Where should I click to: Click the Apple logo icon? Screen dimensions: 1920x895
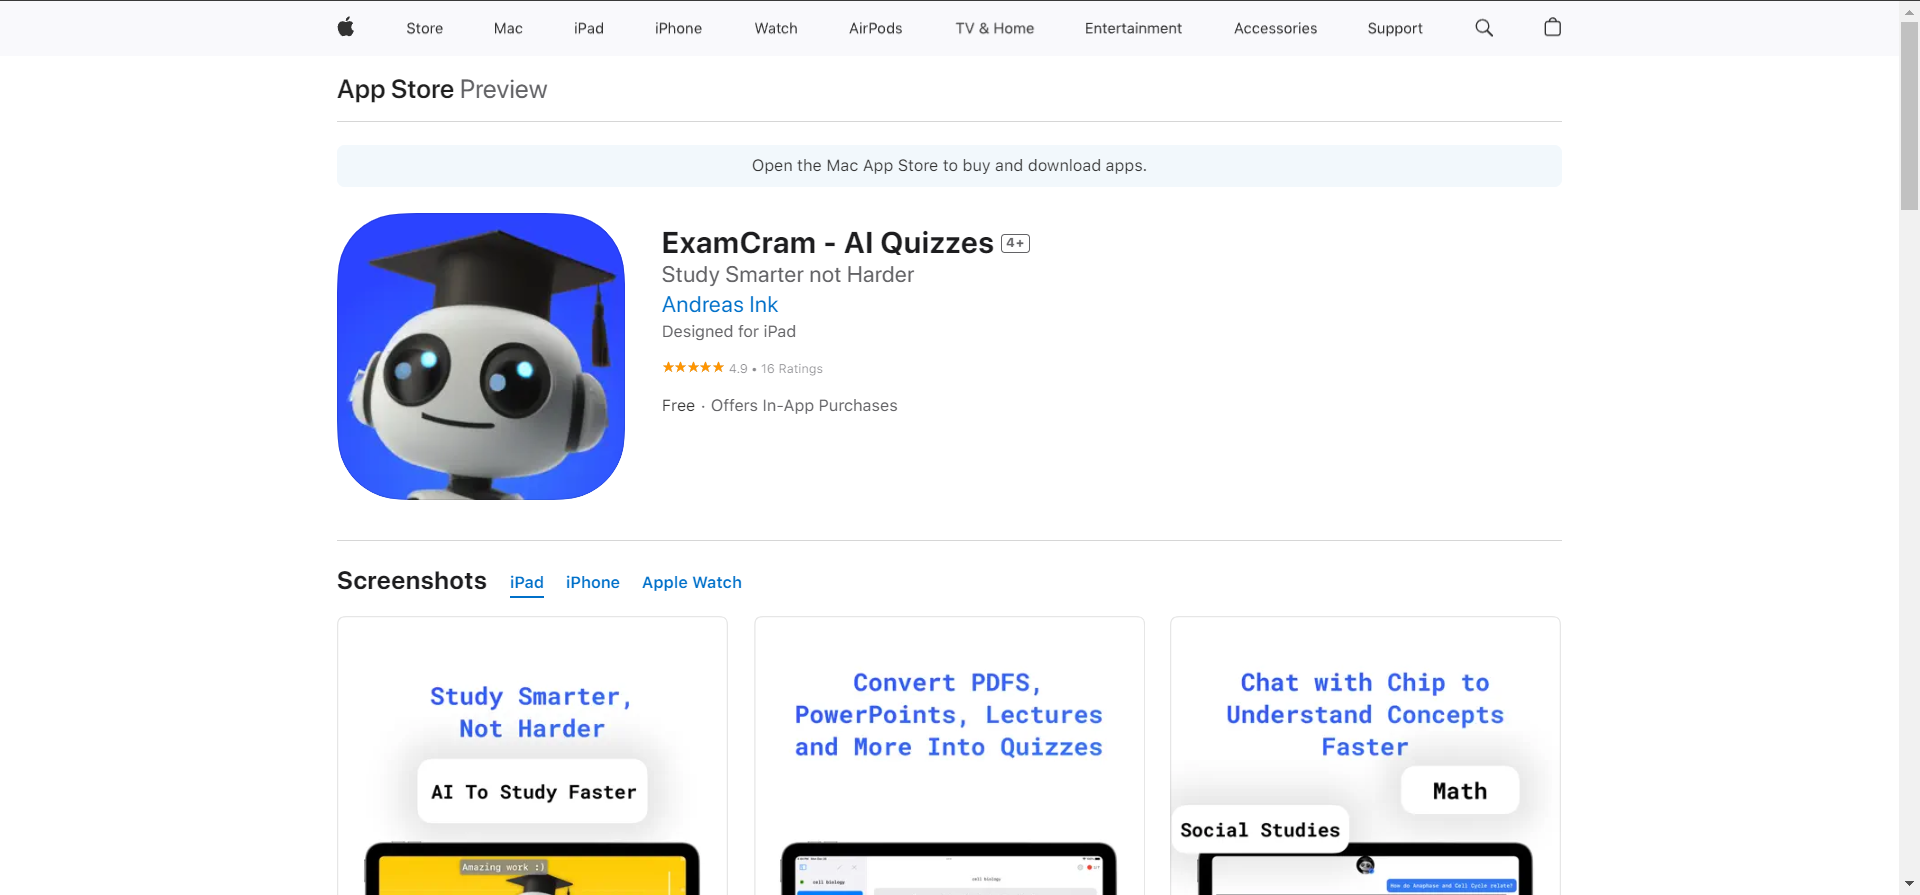pos(346,28)
